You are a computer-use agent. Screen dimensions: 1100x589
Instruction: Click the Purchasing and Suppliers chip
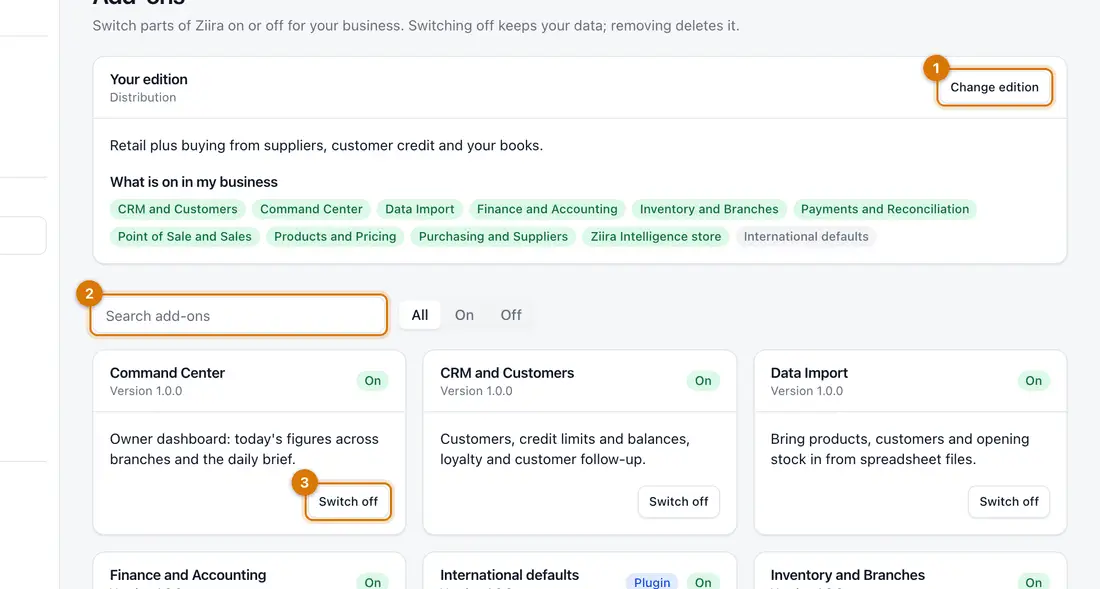[x=493, y=236]
